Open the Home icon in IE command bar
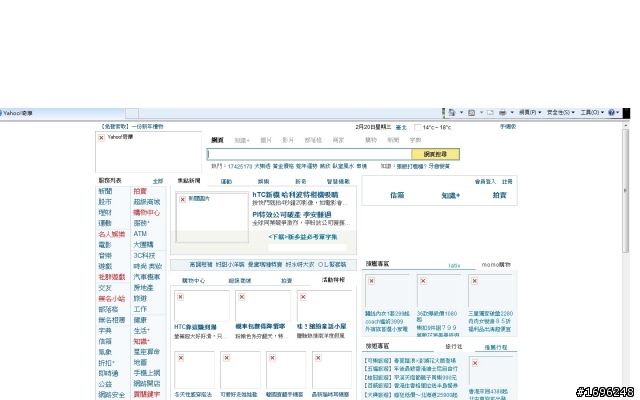The height and width of the screenshot is (400, 640). click(451, 112)
